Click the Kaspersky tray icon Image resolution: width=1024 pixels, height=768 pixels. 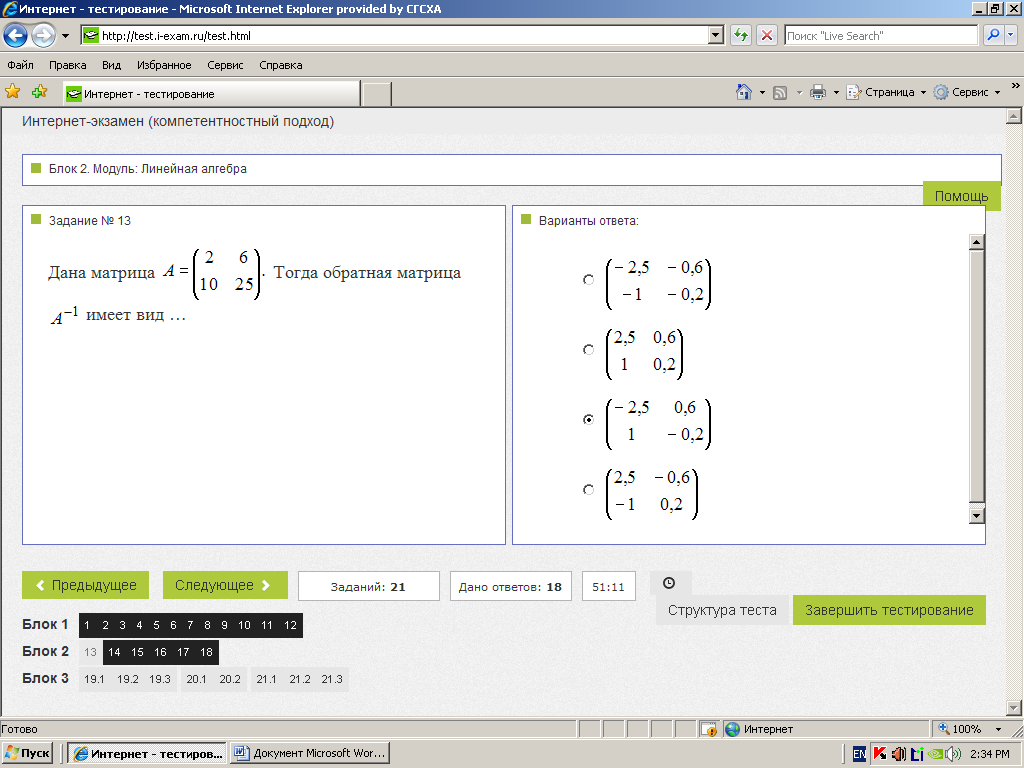click(x=879, y=754)
